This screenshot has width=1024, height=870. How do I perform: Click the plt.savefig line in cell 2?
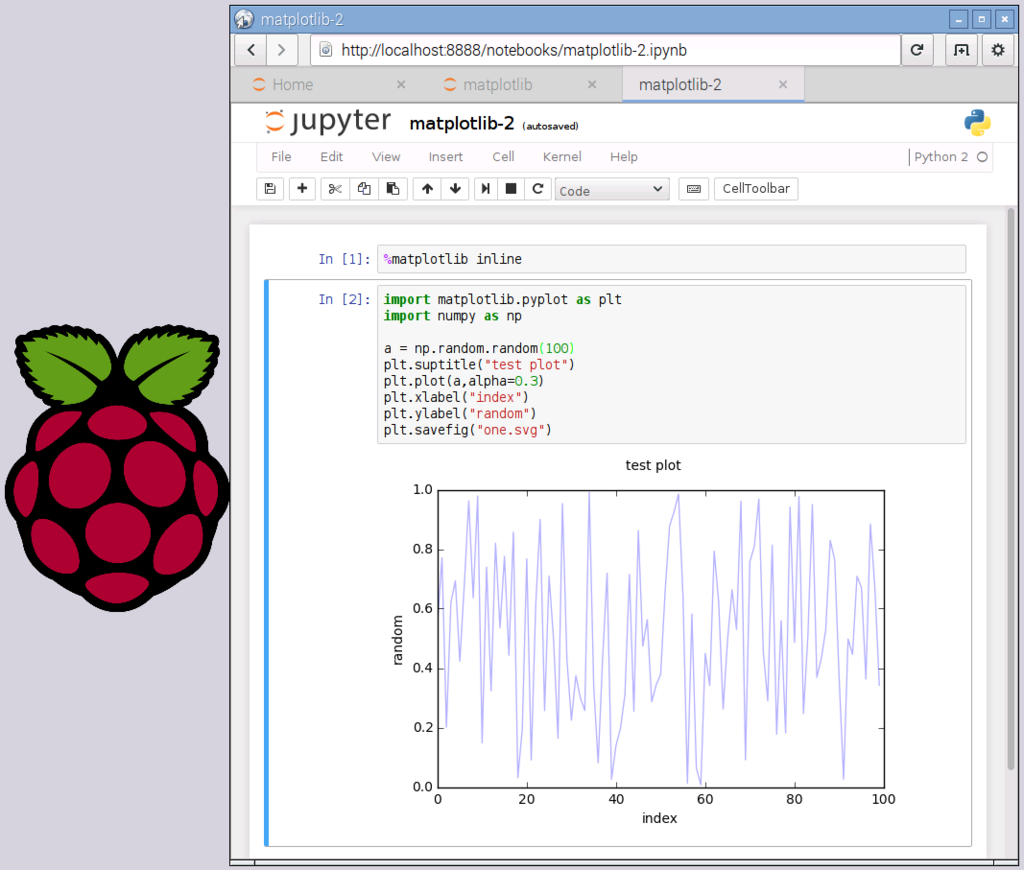468,430
